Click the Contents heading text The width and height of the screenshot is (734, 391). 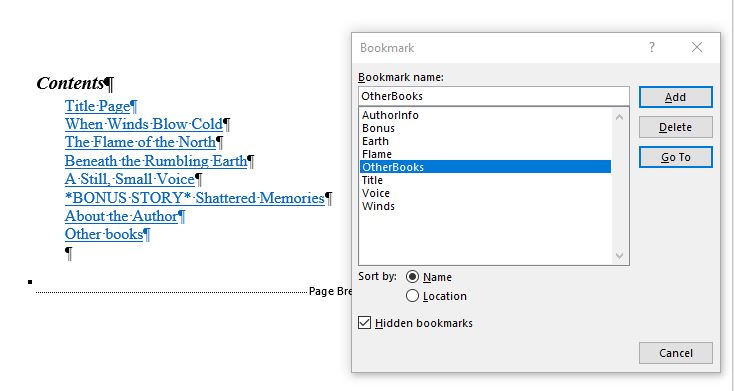click(x=70, y=83)
